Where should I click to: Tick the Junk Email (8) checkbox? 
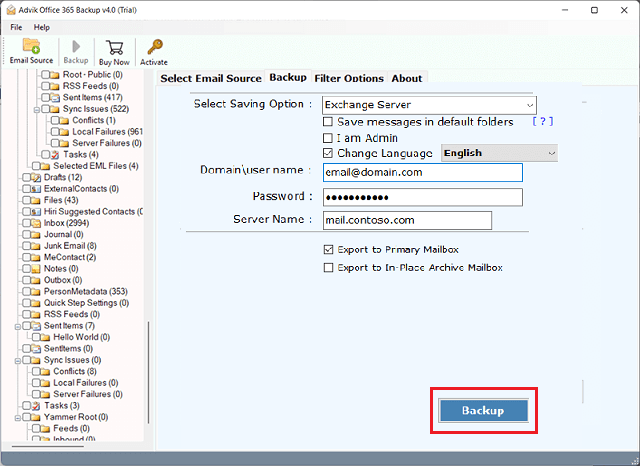tap(27, 246)
